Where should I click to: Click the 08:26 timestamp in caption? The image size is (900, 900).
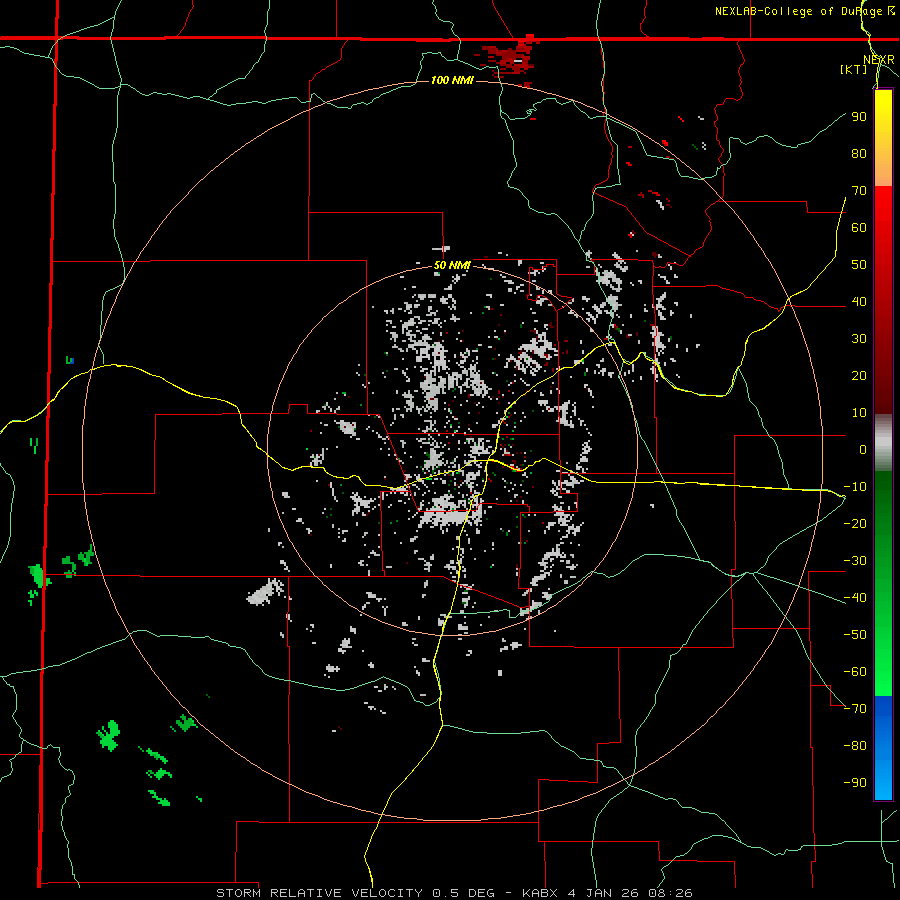[672, 893]
